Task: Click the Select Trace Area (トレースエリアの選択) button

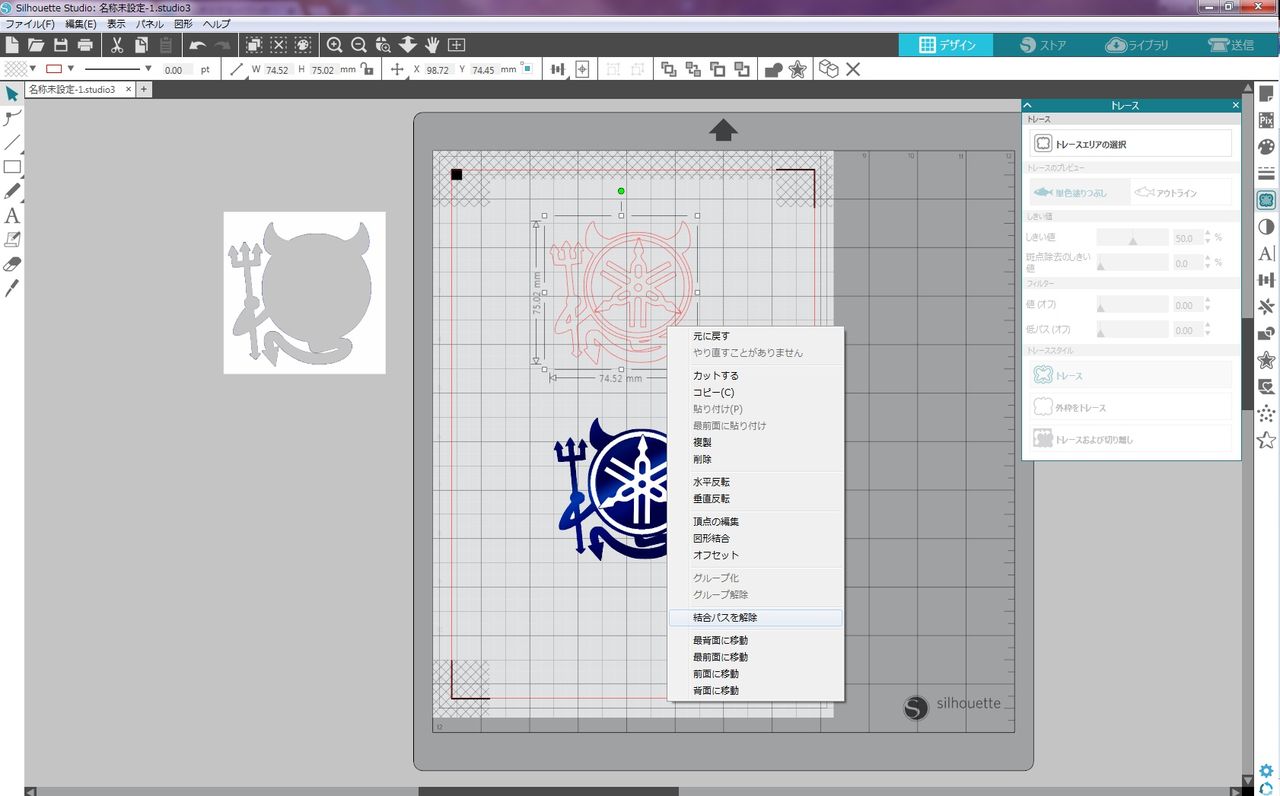Action: (1130, 144)
